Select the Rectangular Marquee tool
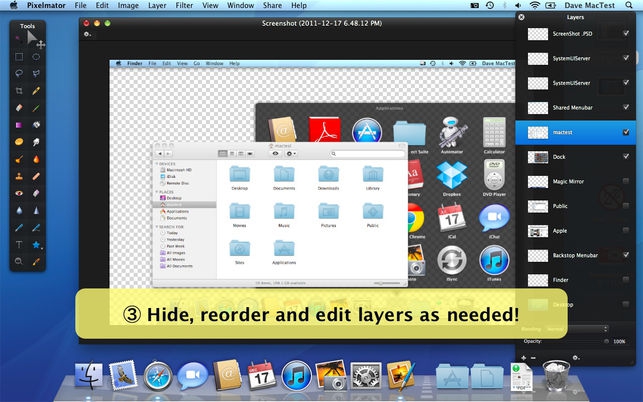Image resolution: width=643 pixels, height=402 pixels. click(19, 57)
